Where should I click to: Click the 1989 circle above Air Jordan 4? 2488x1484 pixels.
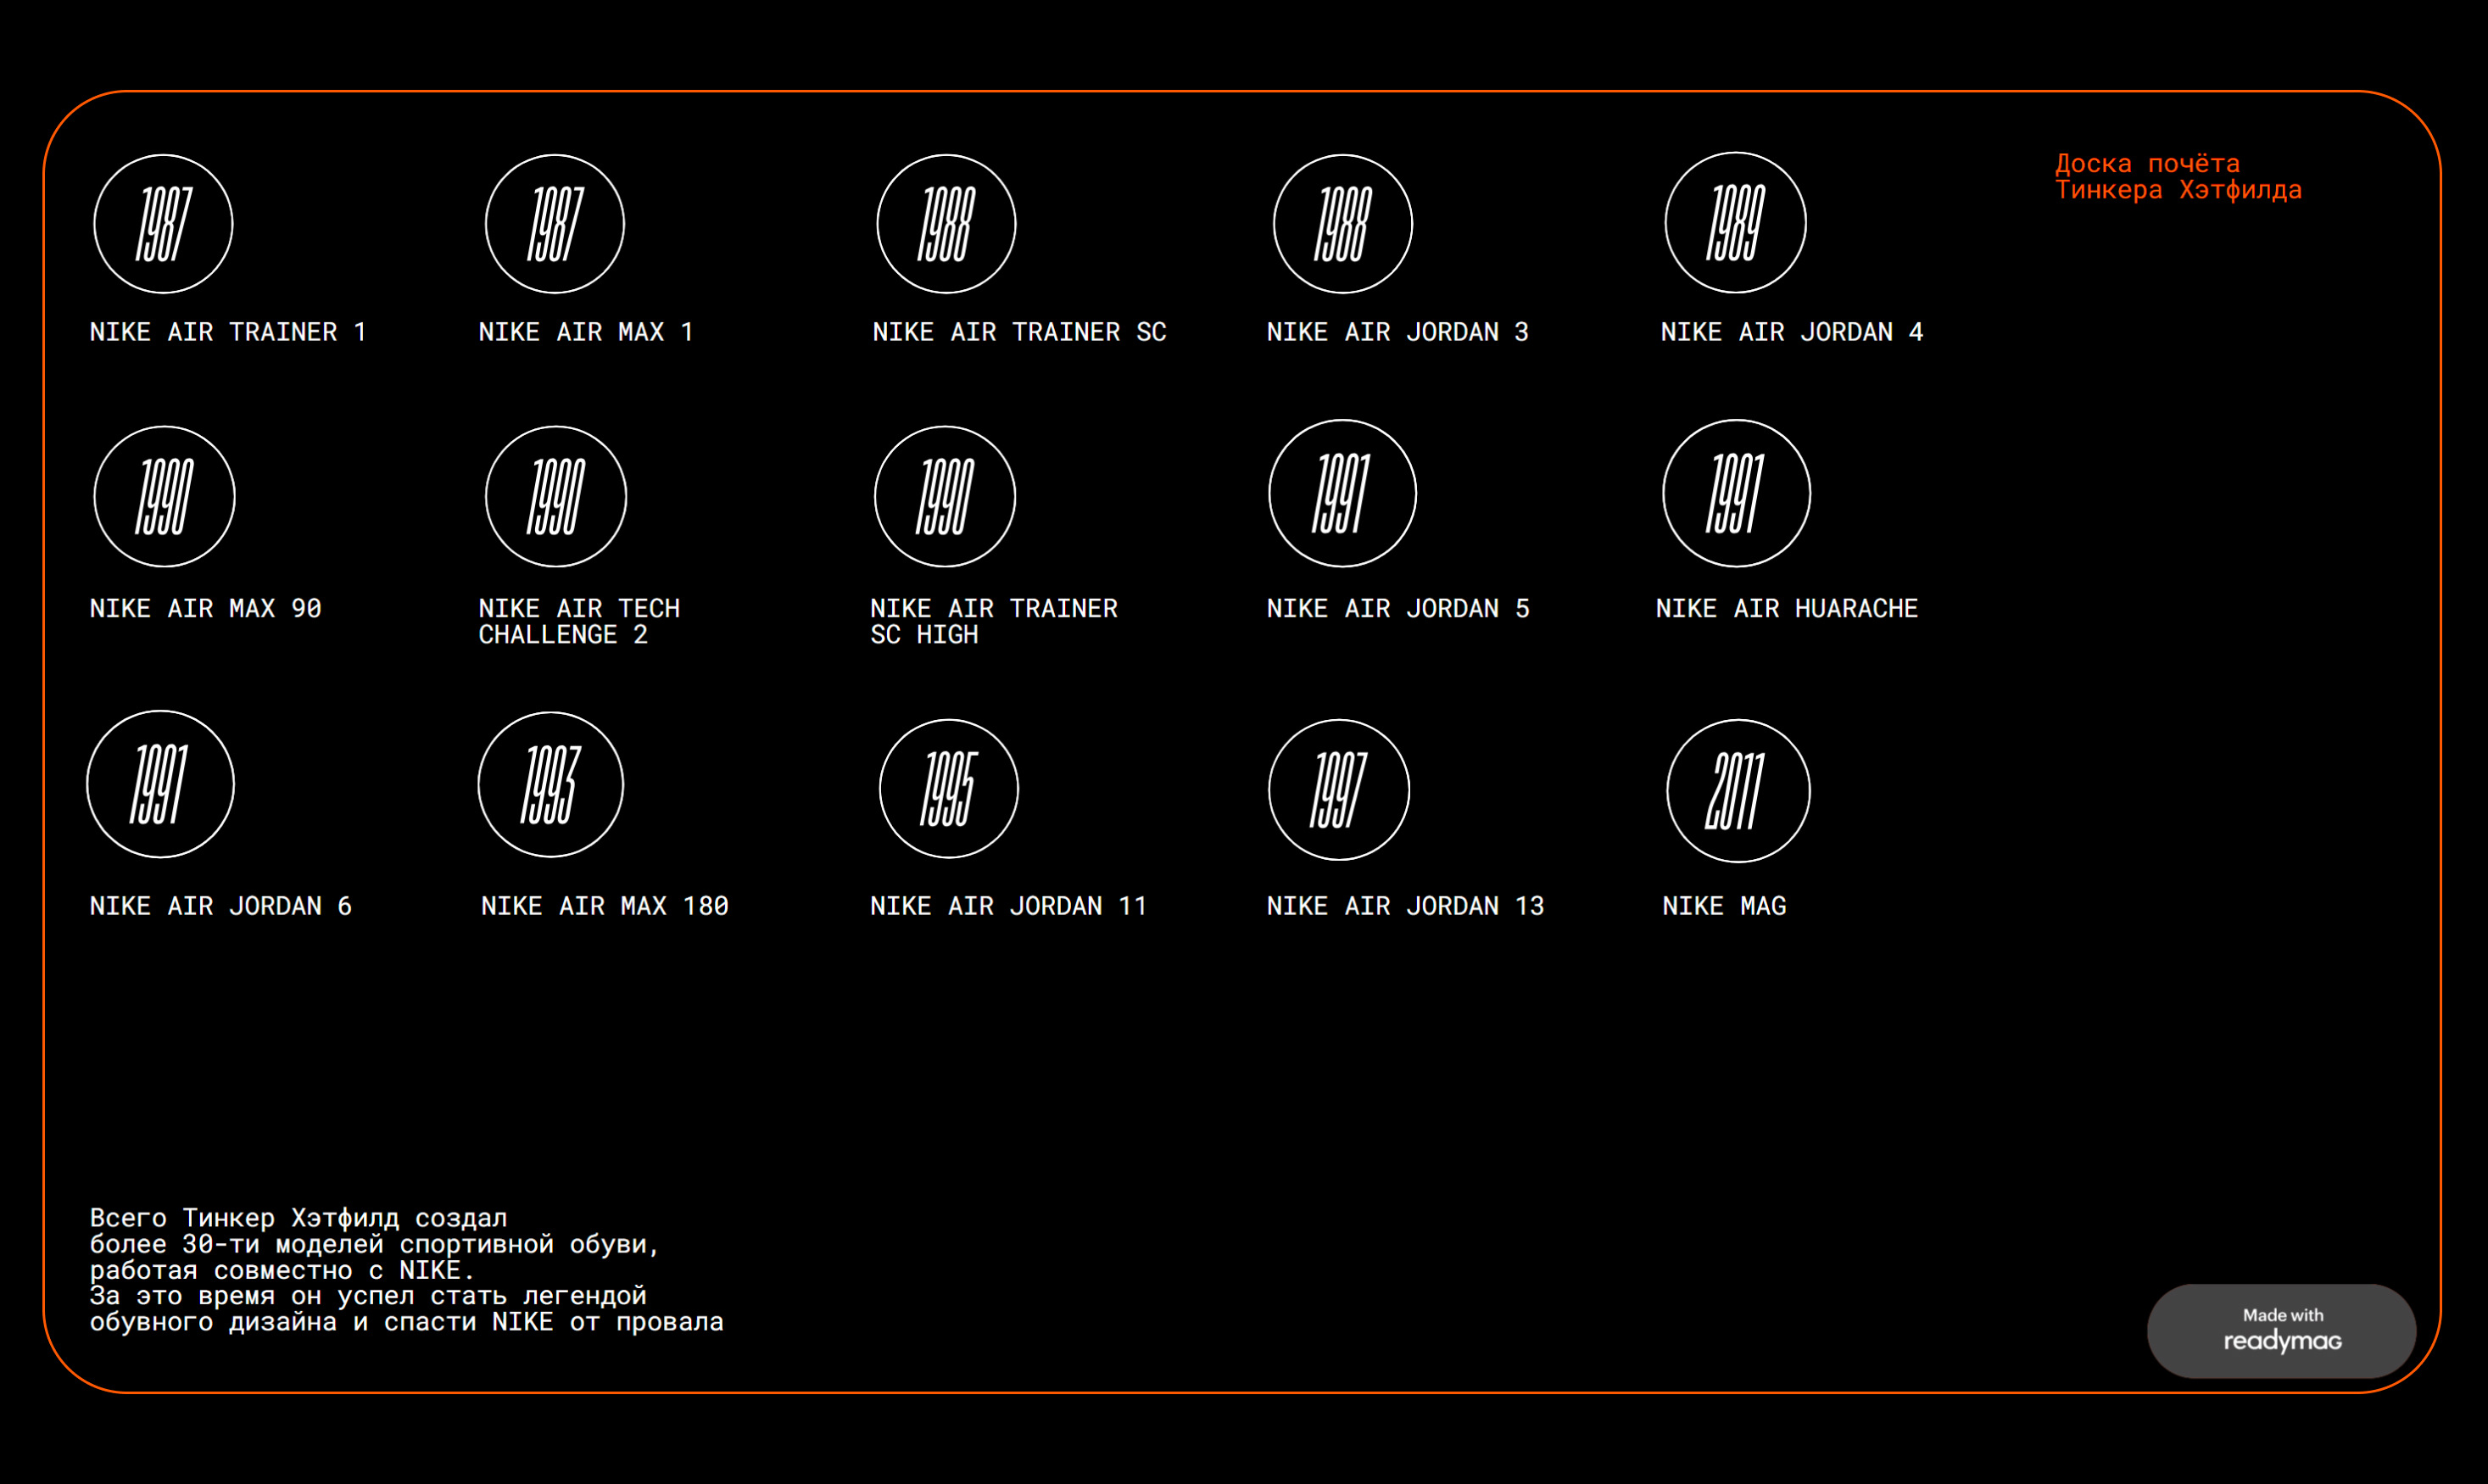[x=1735, y=223]
